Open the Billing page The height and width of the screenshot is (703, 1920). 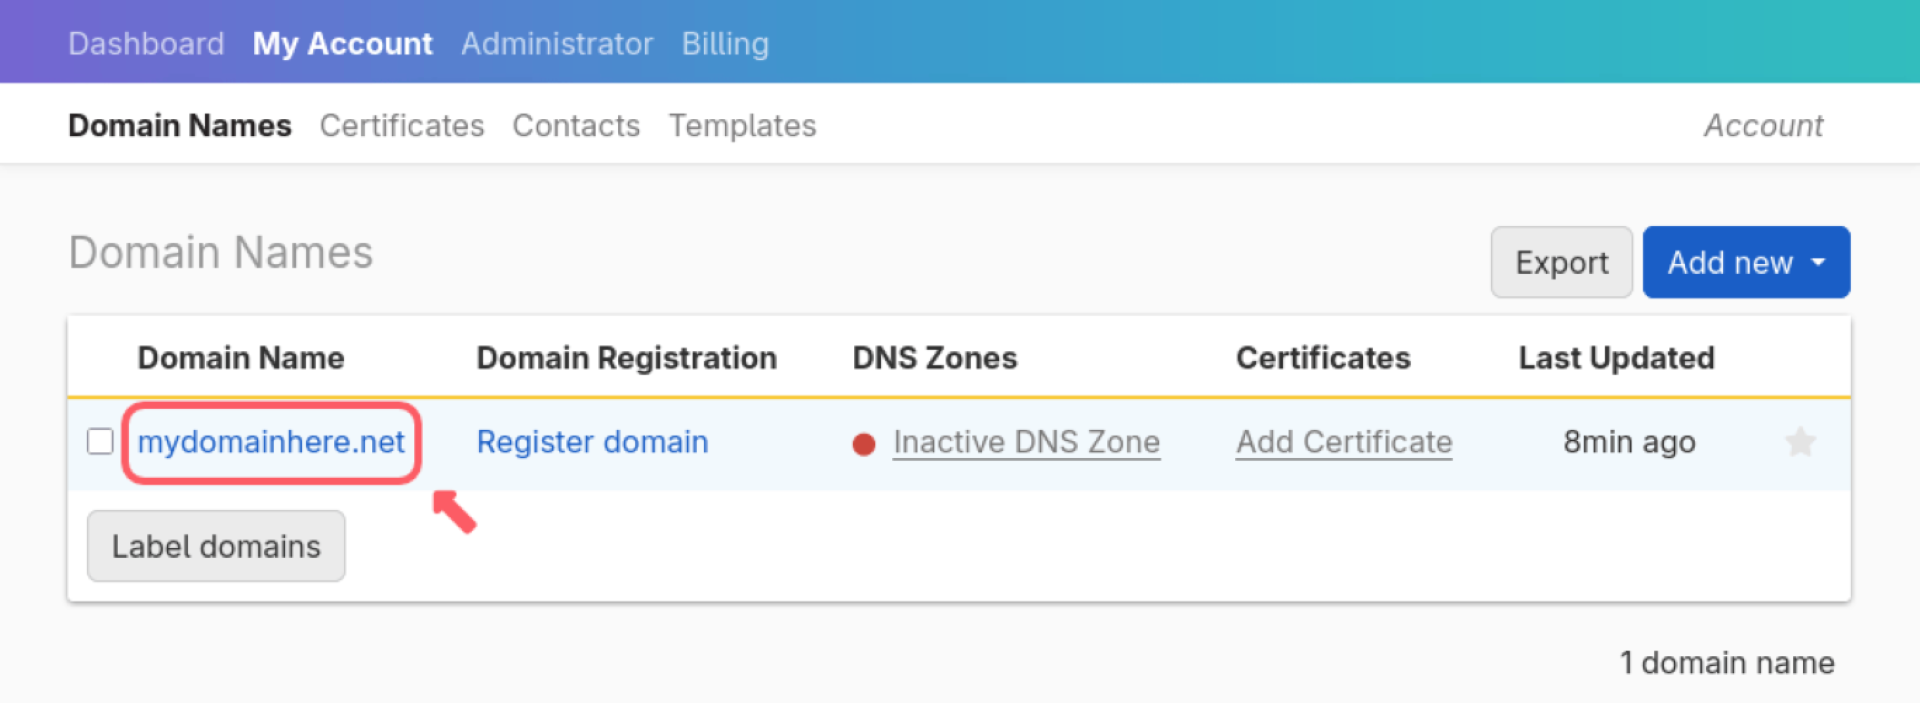(x=725, y=44)
